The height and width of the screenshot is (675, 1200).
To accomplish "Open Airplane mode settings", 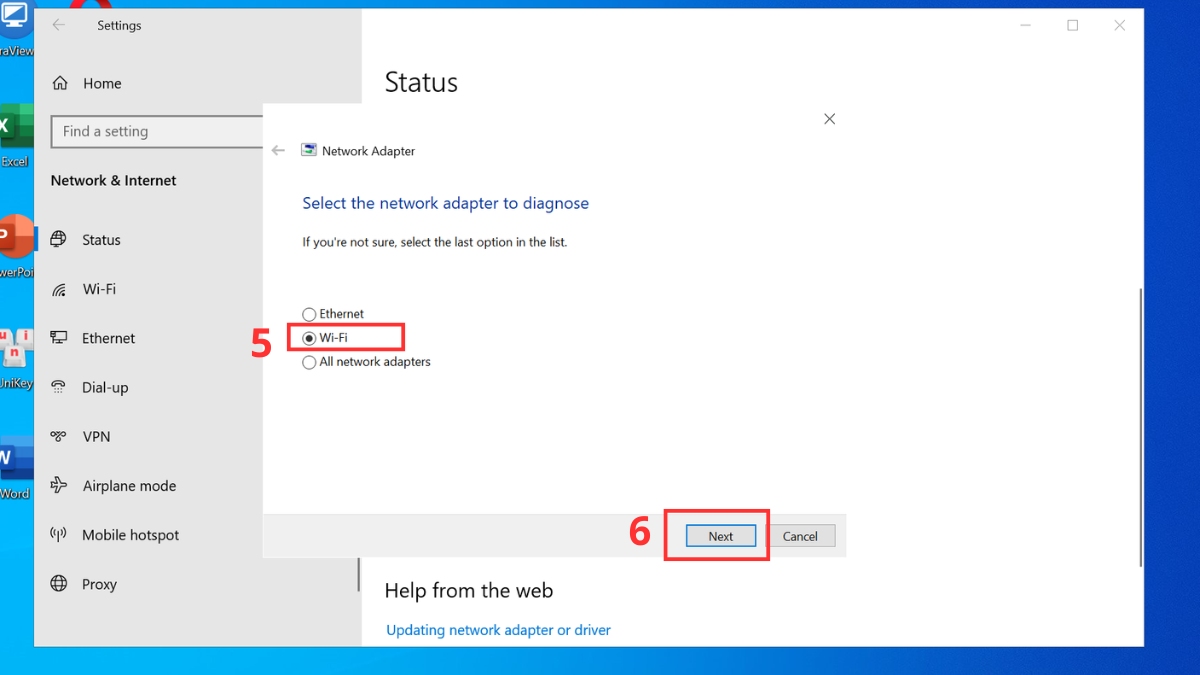I will 129,485.
